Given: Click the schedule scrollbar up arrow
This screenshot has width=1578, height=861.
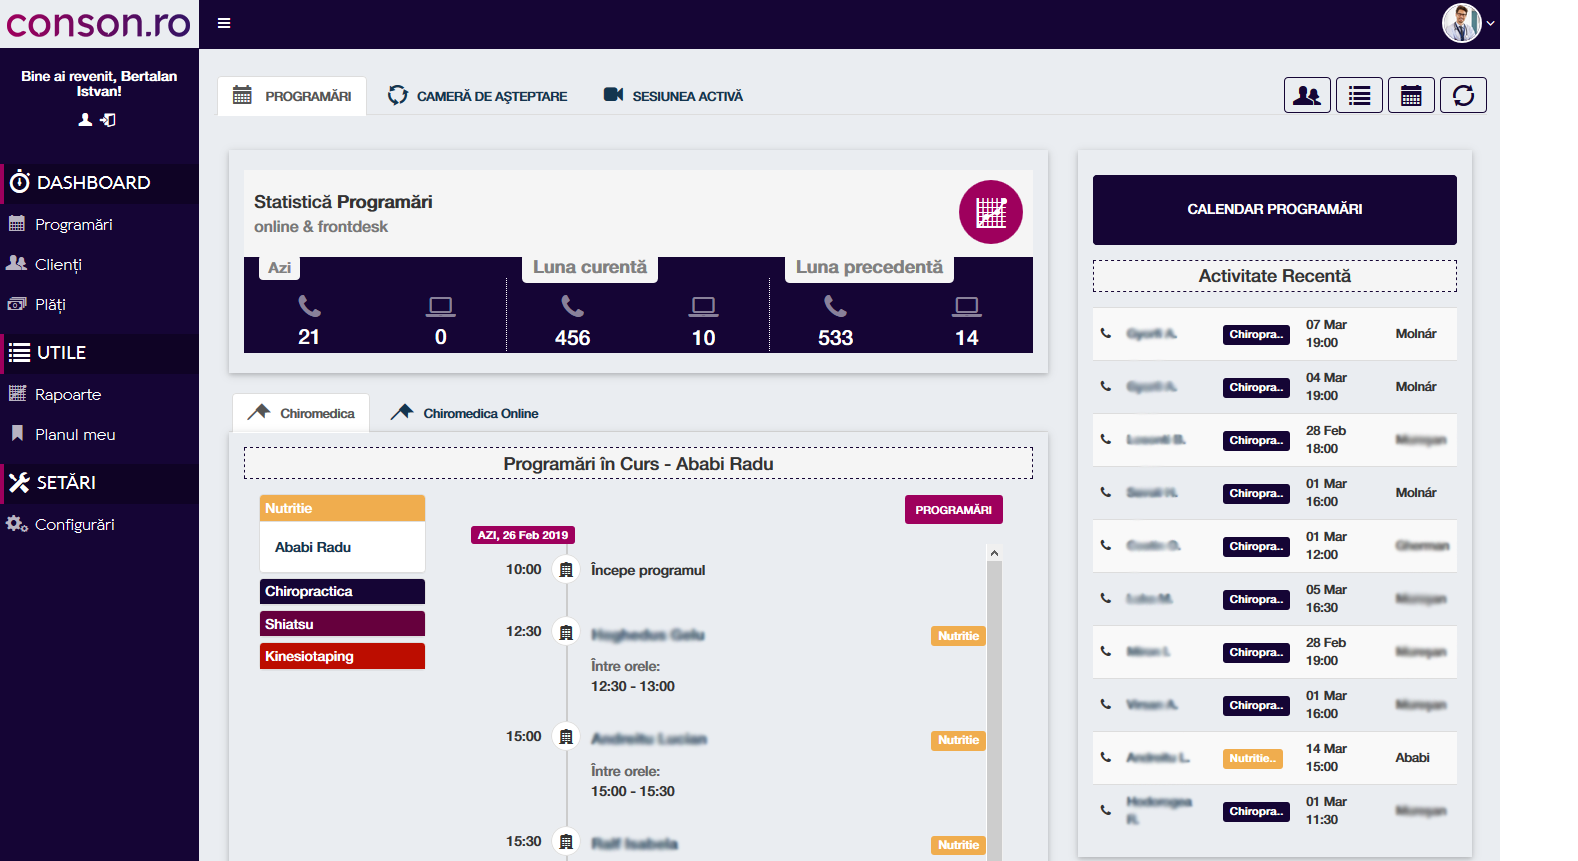Looking at the screenshot, I should point(994,553).
